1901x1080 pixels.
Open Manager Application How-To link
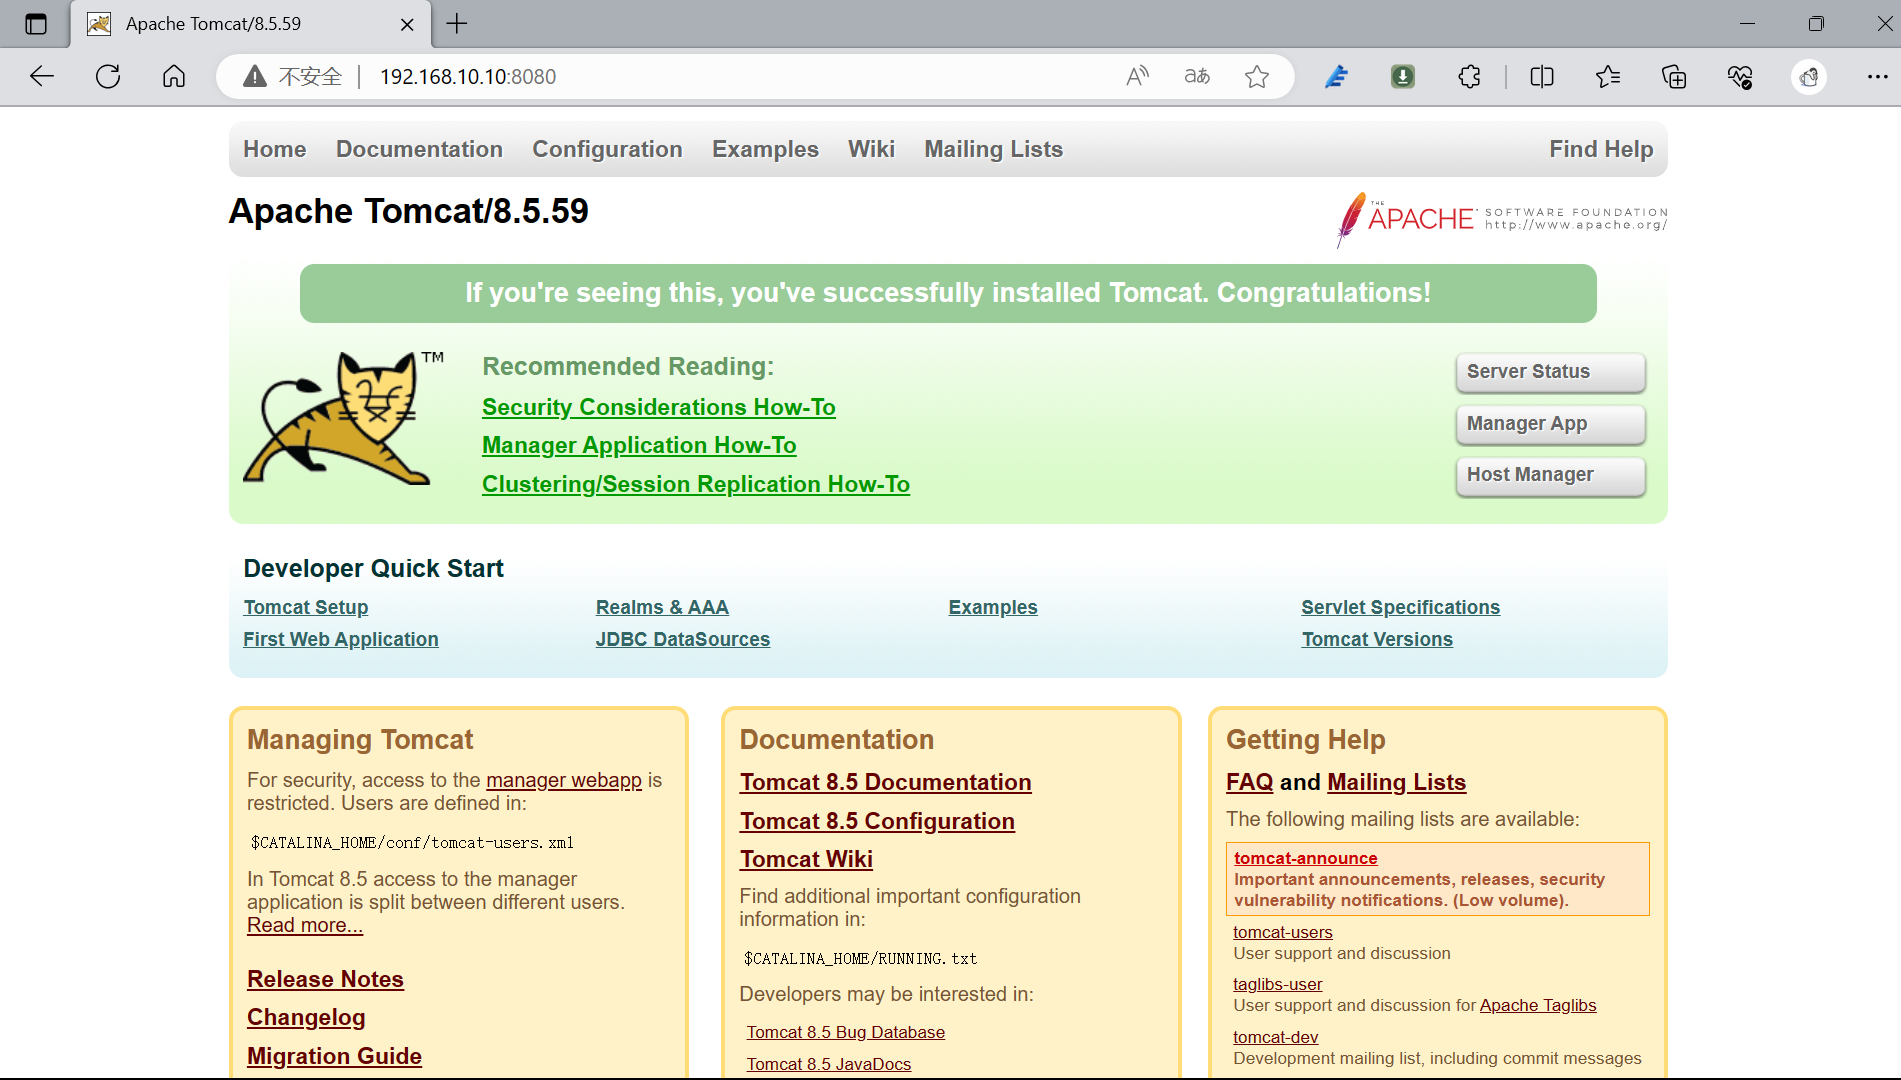639,445
